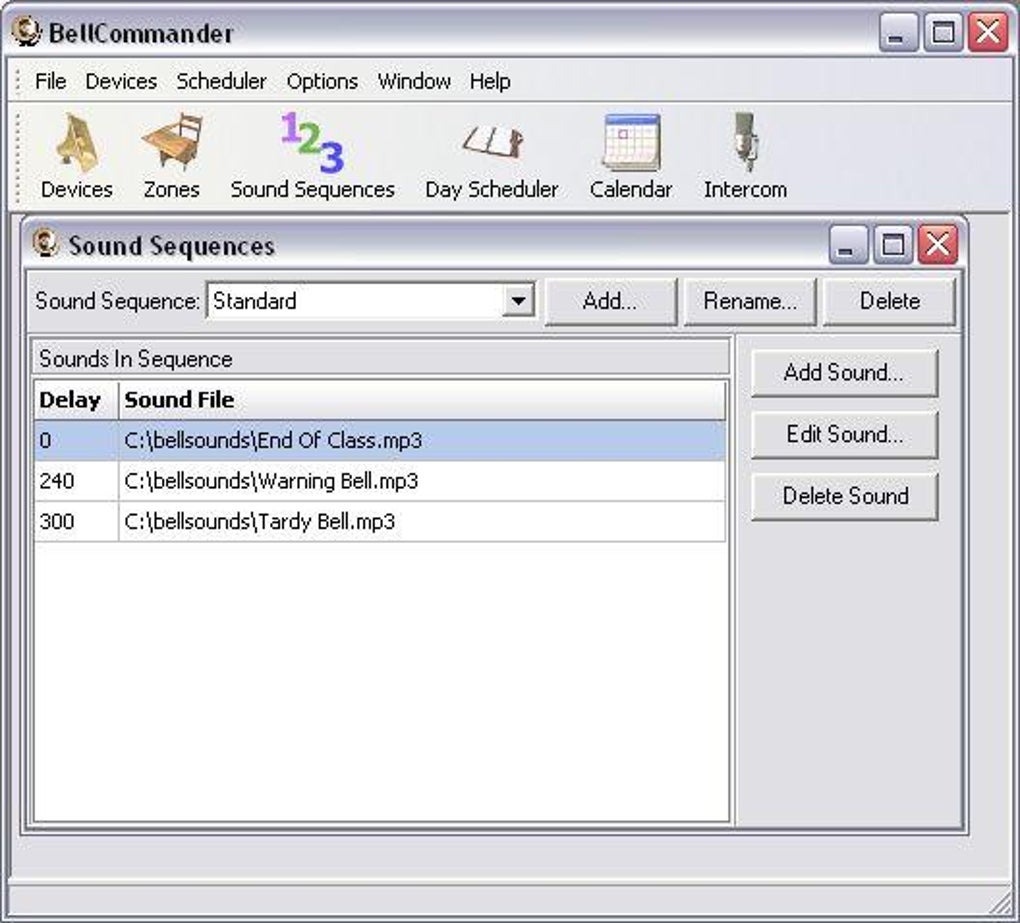Click the Delete Sound button
The width and height of the screenshot is (1020, 923).
844,496
